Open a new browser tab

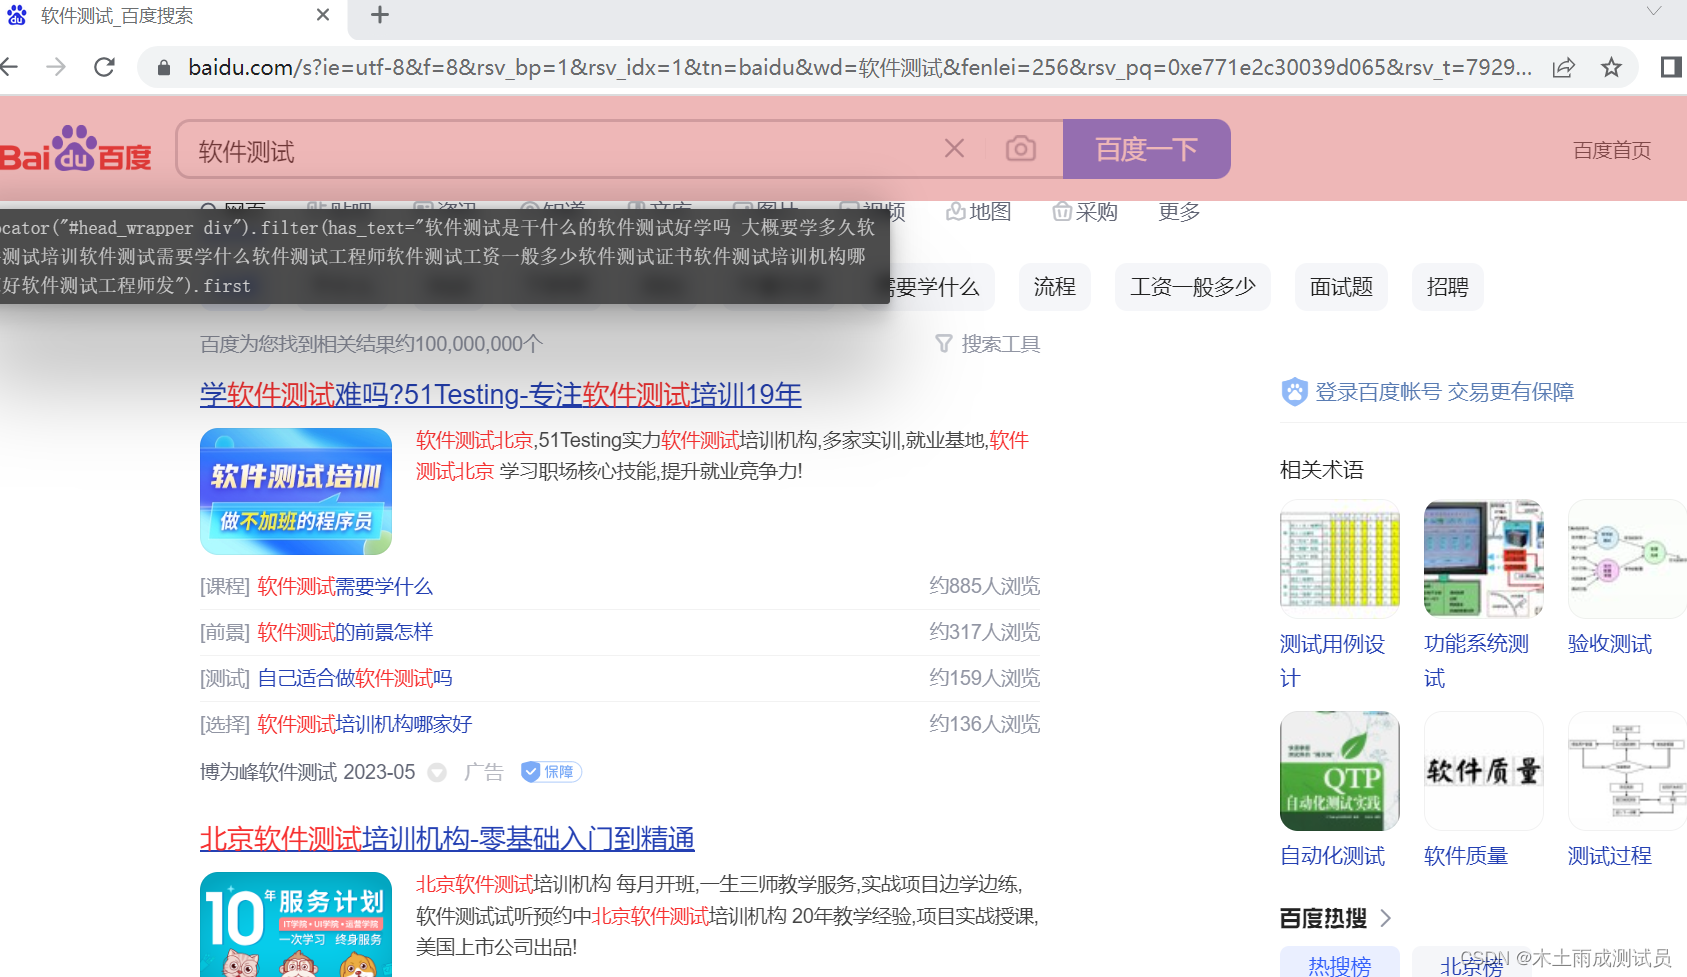pos(379,15)
